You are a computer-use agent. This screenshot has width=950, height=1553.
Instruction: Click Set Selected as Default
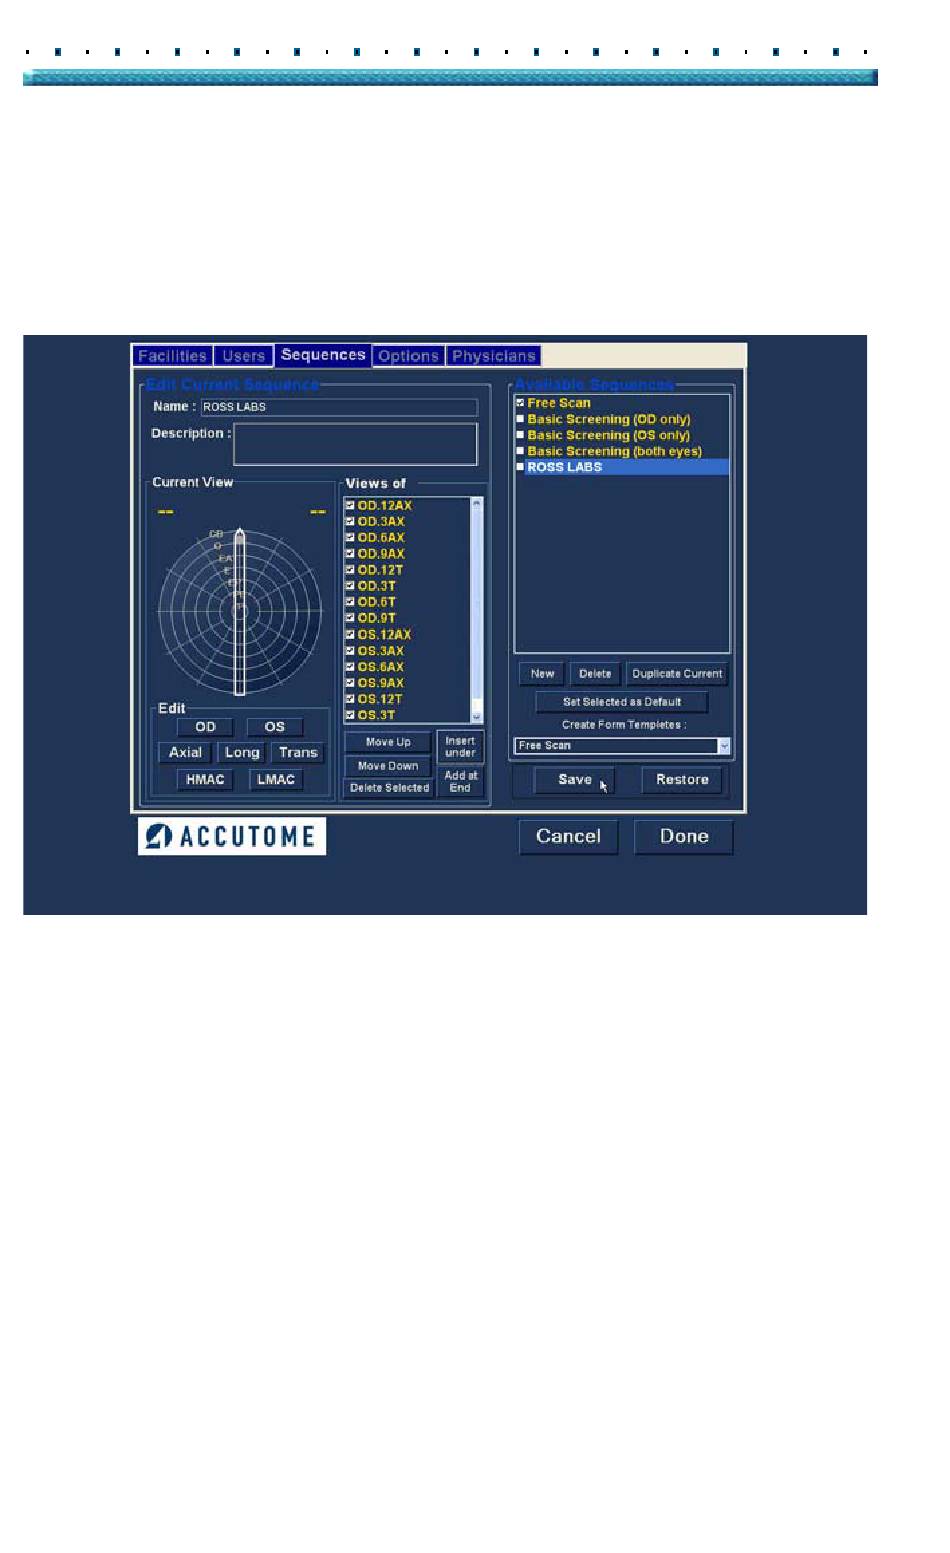[x=622, y=702]
